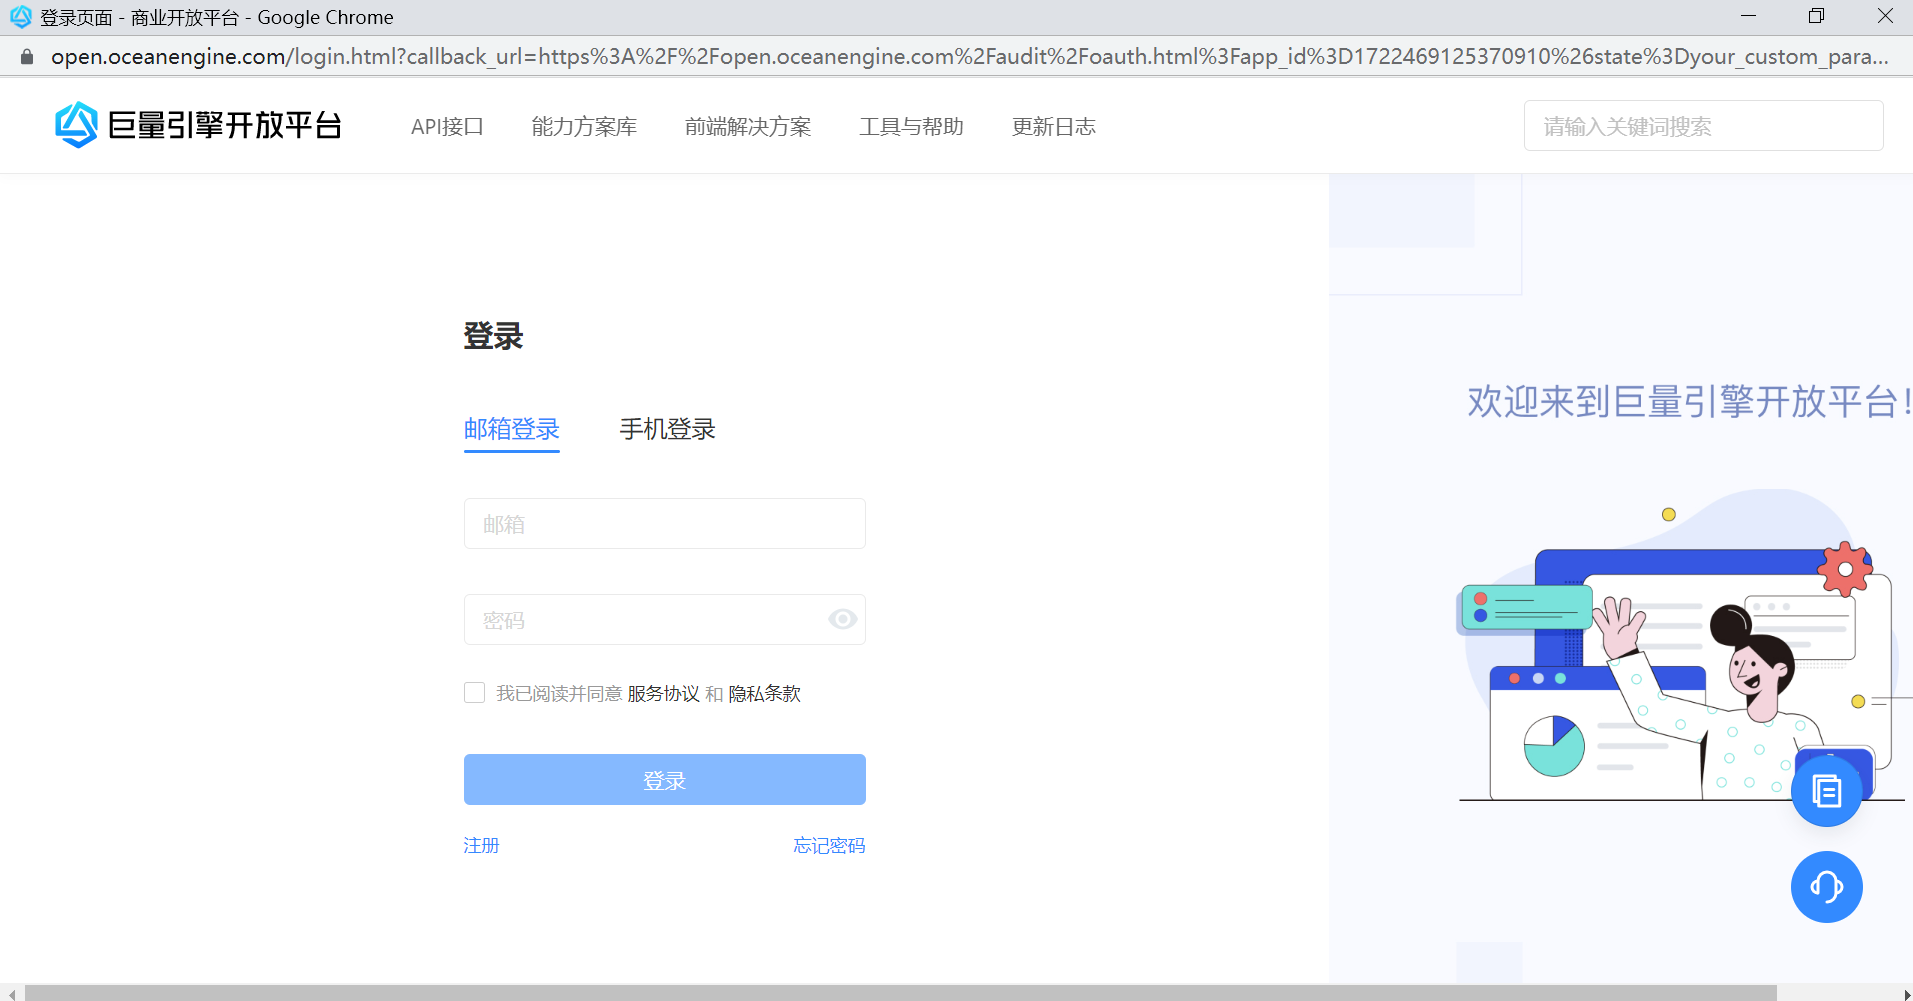The height and width of the screenshot is (1001, 1913).
Task: Focus the 邮箱 input field
Action: (x=665, y=524)
